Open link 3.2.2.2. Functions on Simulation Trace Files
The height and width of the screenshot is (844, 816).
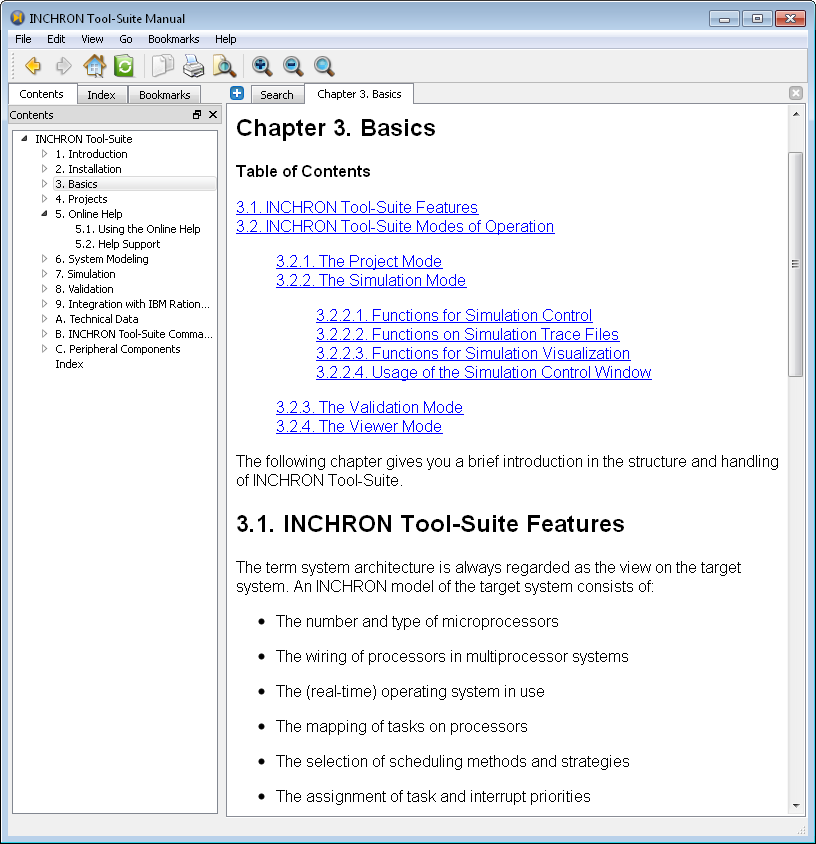click(467, 334)
